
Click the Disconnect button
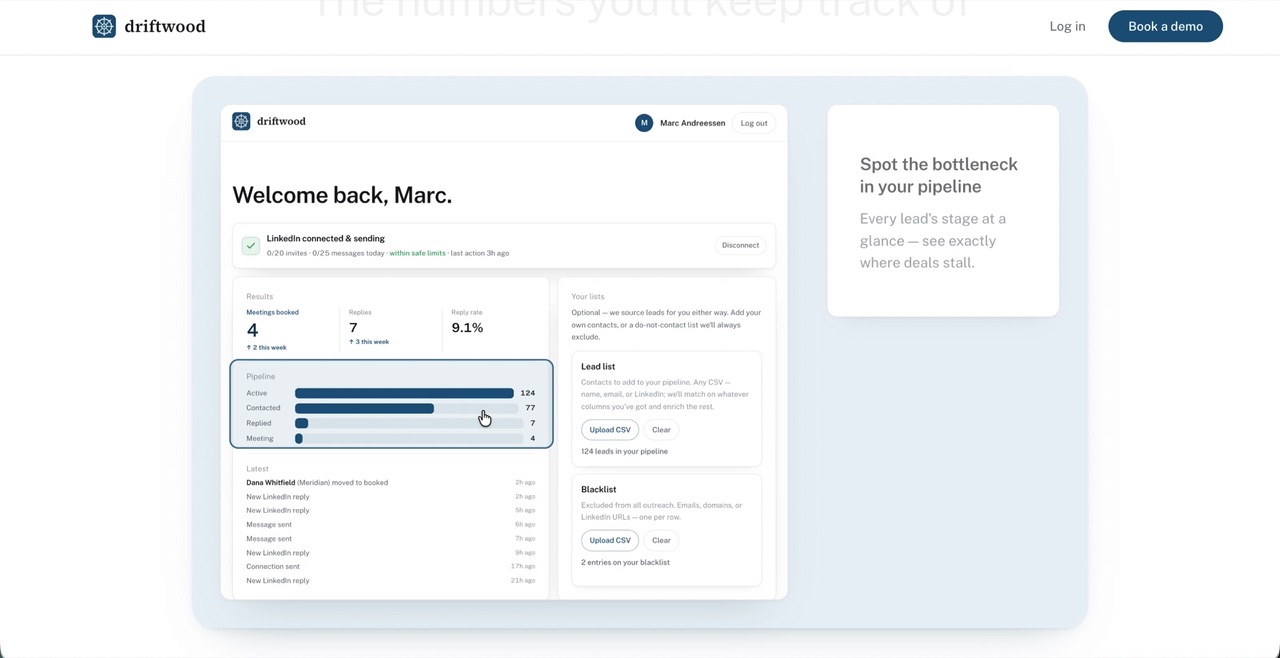[x=740, y=245]
